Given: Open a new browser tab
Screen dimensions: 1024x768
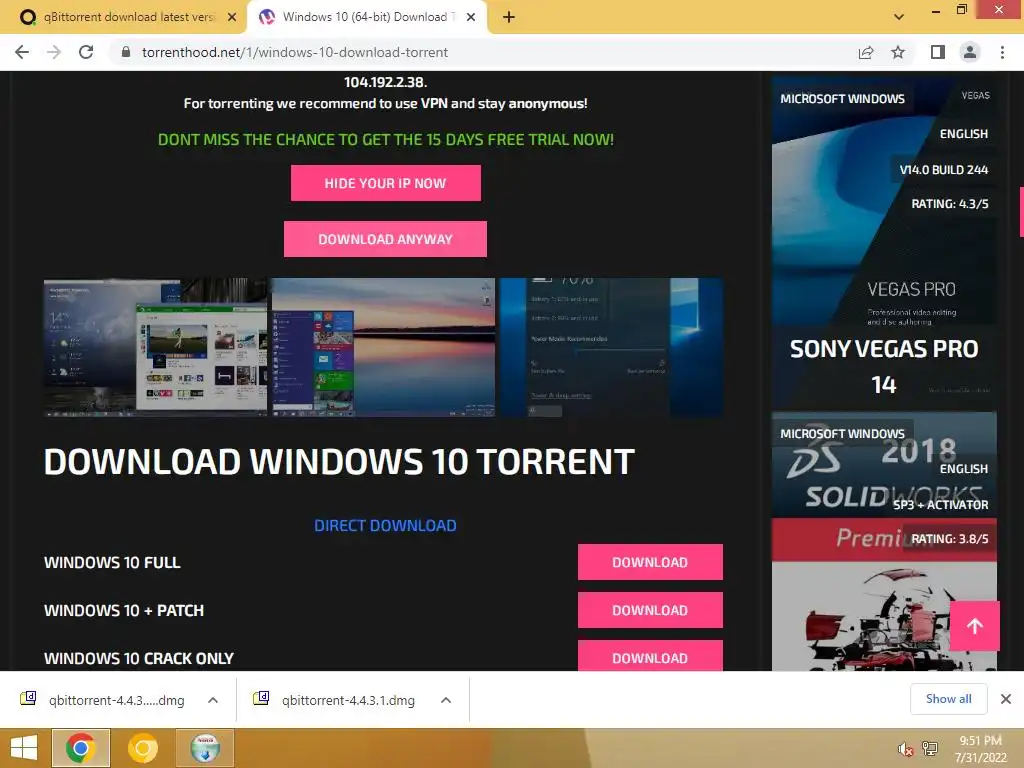Looking at the screenshot, I should [x=509, y=17].
